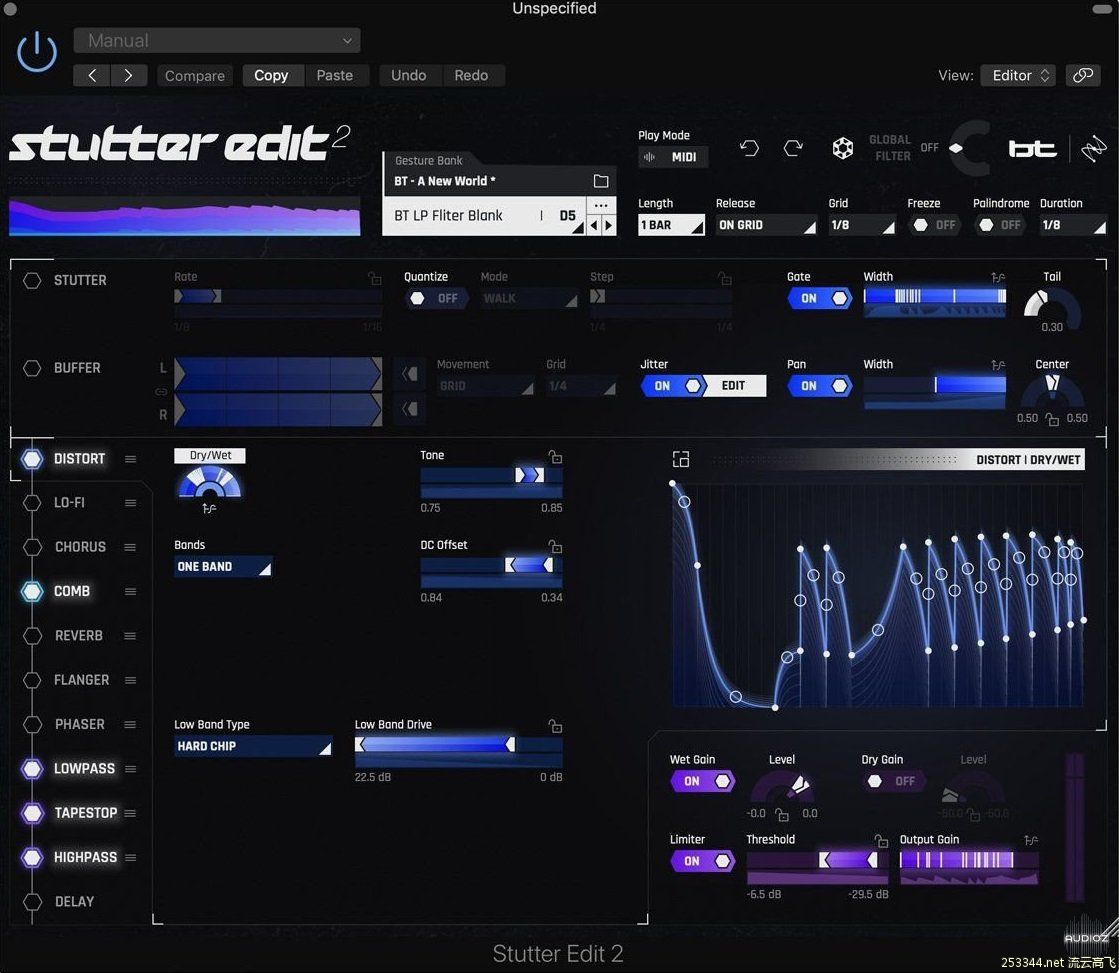Viewport: 1119px width, 973px height.
Task: Click the Dry/Wet curve icon below knob
Action: 209,508
